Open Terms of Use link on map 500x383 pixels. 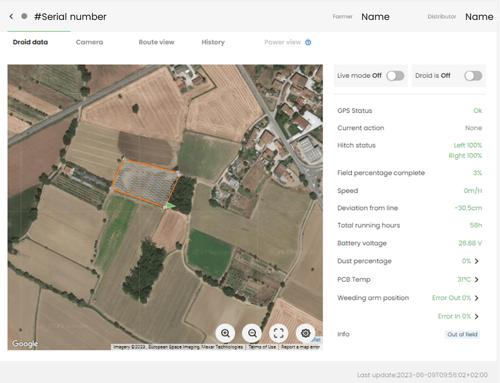tap(262, 347)
